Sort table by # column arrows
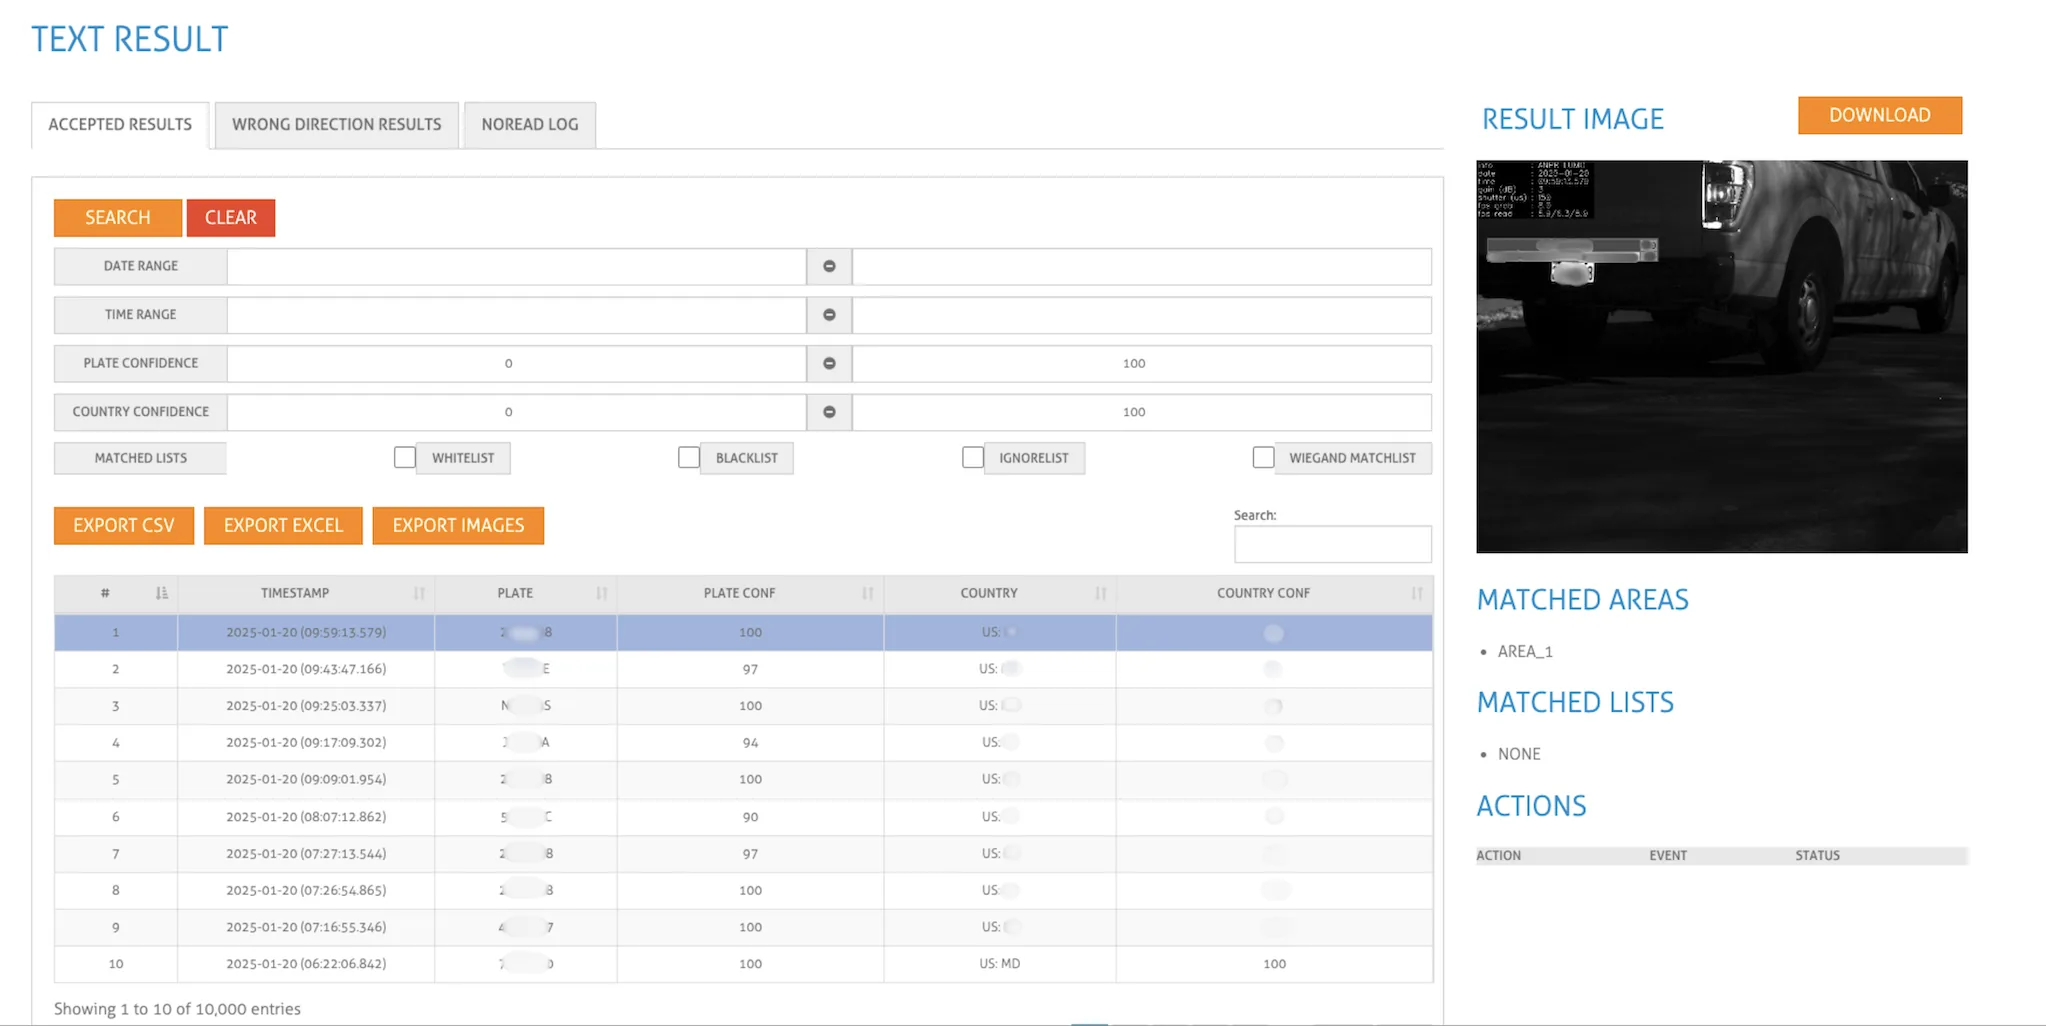The width and height of the screenshot is (2046, 1026). point(162,593)
